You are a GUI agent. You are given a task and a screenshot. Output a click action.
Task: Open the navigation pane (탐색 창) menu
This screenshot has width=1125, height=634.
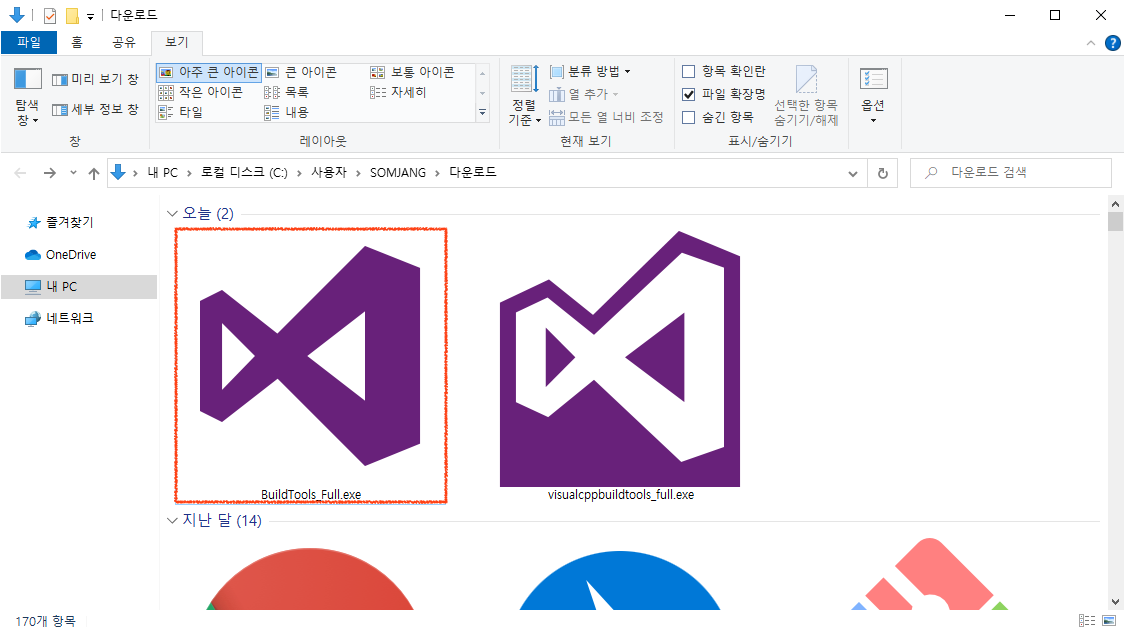pyautogui.click(x=27, y=98)
